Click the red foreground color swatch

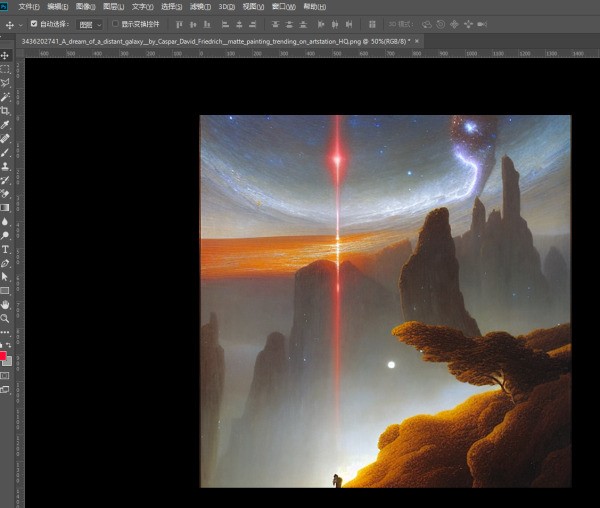point(3,356)
